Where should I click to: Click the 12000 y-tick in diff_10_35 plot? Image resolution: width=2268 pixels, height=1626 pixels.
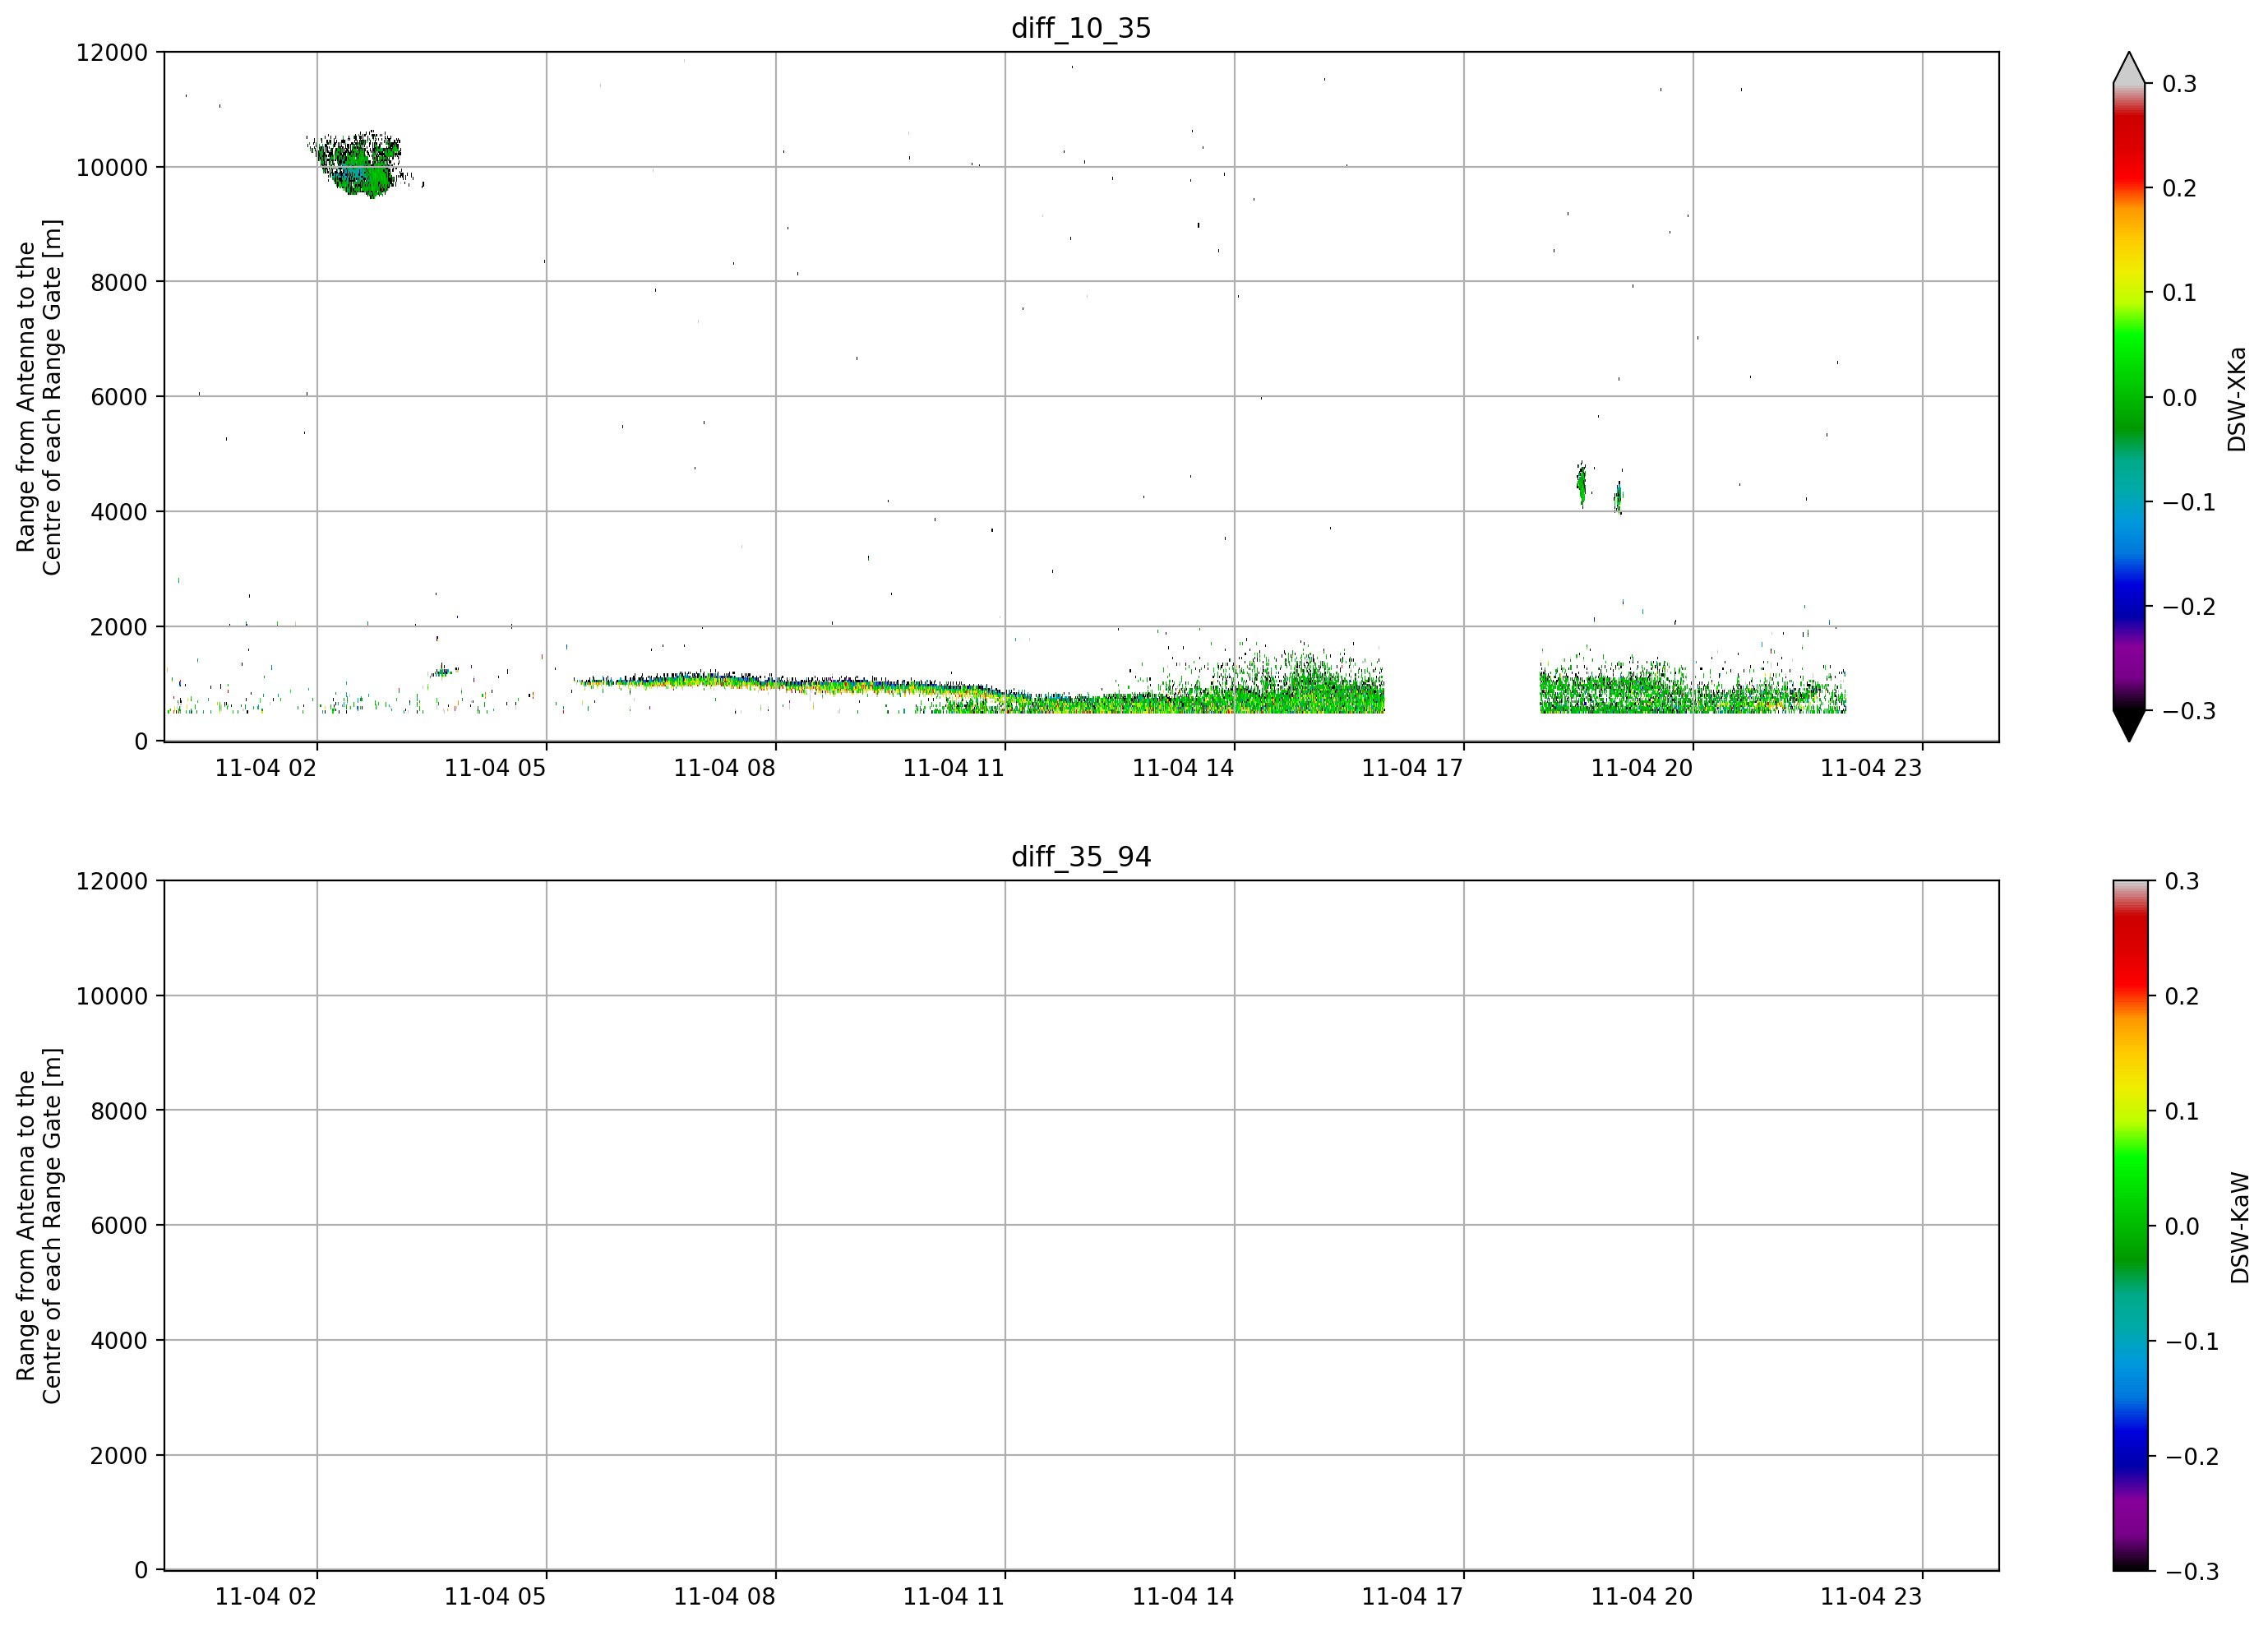[111, 52]
